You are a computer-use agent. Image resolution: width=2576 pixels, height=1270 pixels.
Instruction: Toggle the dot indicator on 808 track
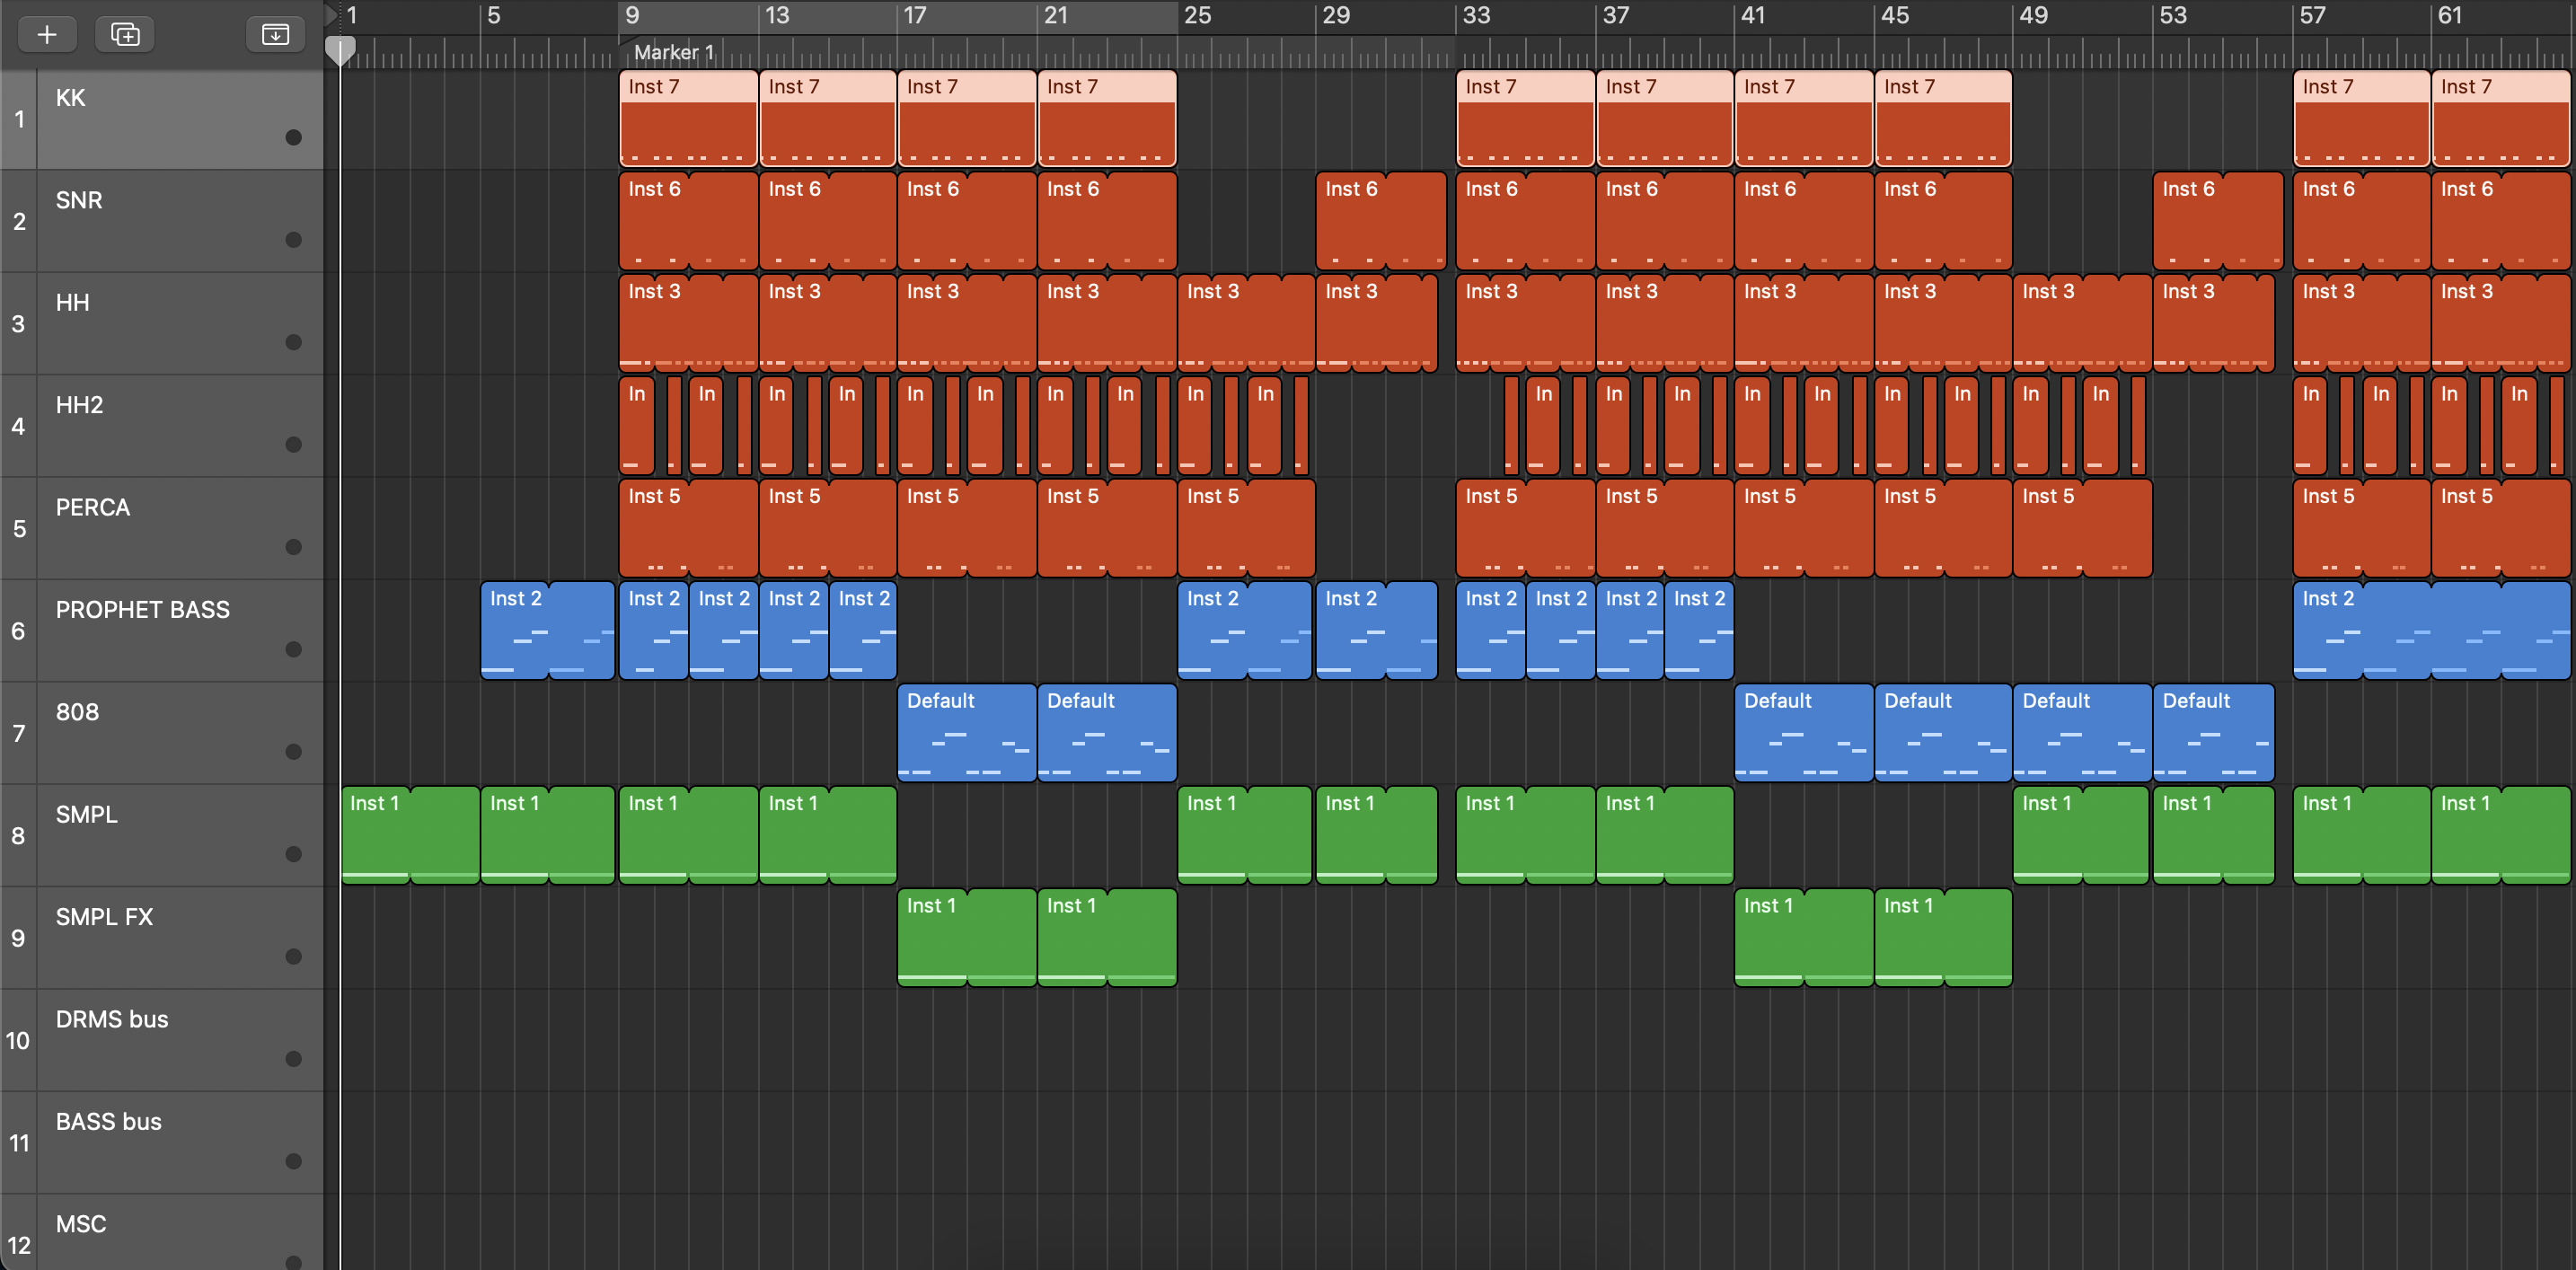point(293,752)
